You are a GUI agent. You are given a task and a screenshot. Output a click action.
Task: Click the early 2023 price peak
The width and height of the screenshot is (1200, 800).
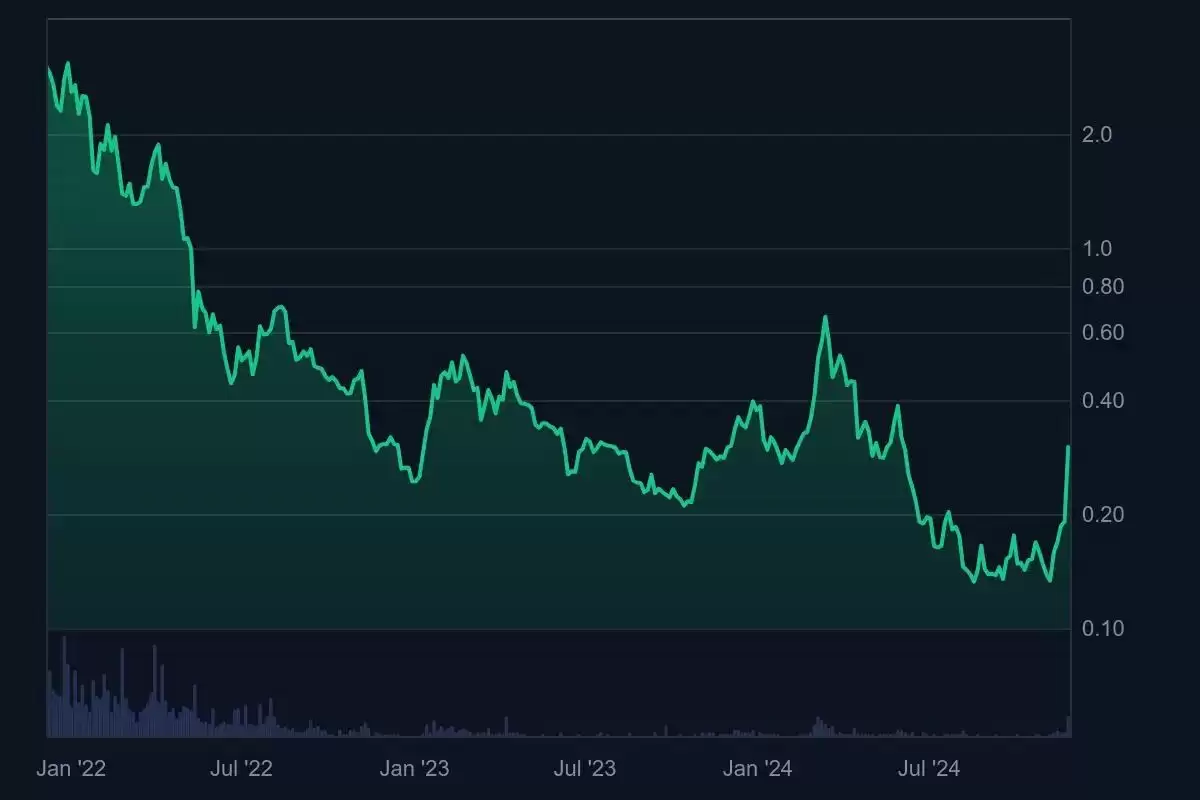[x=462, y=356]
